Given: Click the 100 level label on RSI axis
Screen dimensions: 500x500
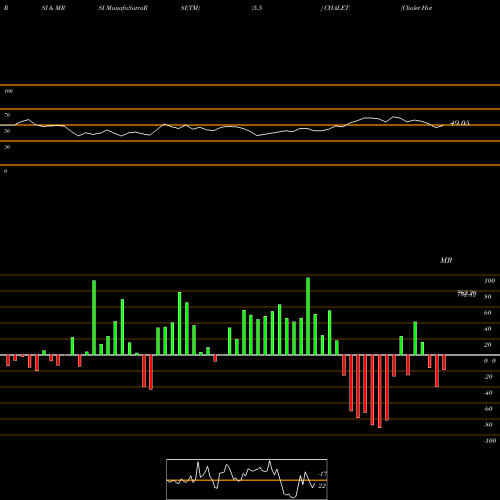Looking at the screenshot, I should click(8, 91).
